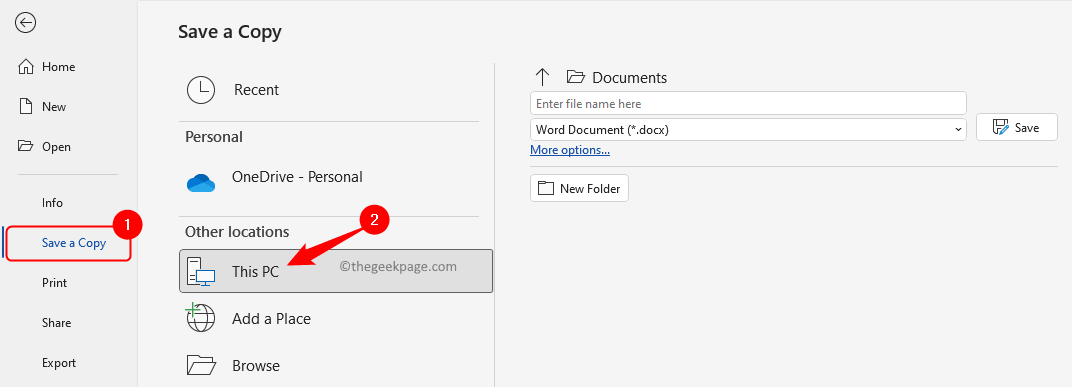Select the Export menu item
The width and height of the screenshot is (1072, 387).
pyautogui.click(x=59, y=363)
